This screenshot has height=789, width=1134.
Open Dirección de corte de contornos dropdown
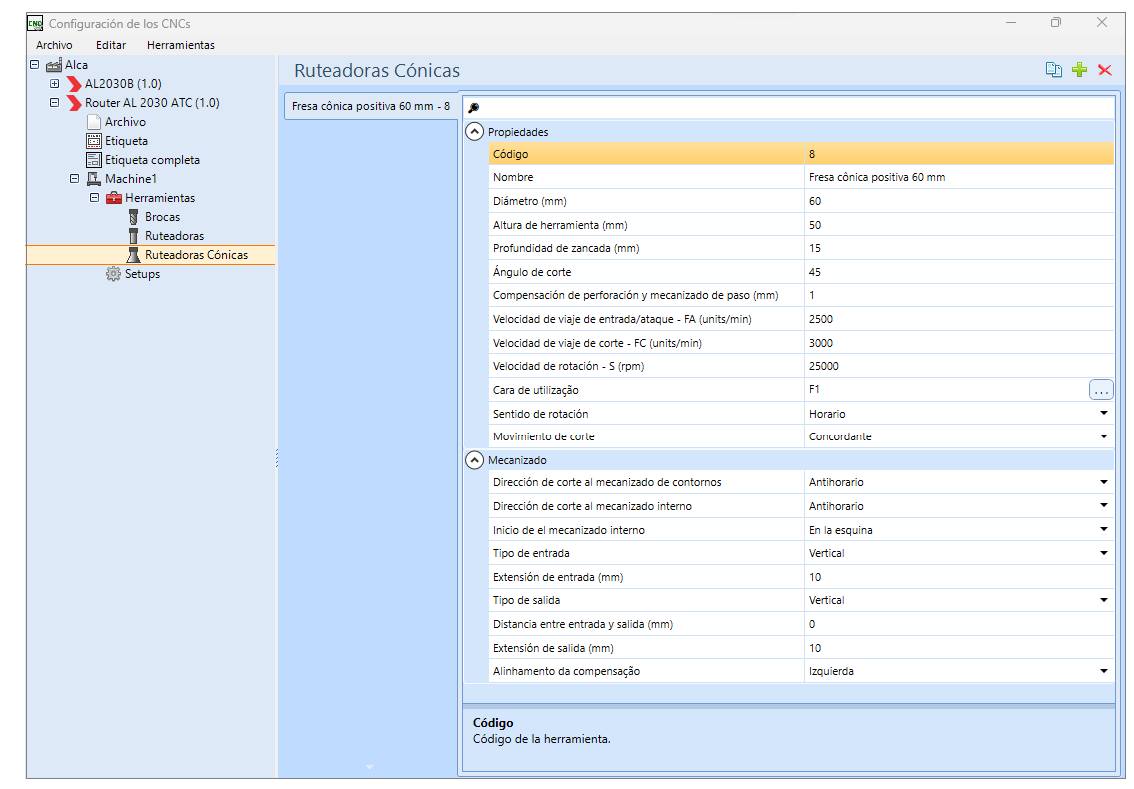click(1104, 482)
